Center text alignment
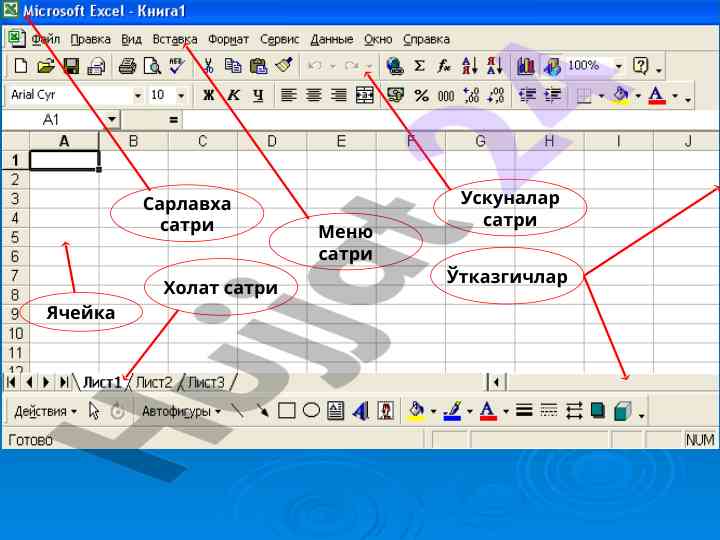Image resolution: width=720 pixels, height=540 pixels. 314,96
